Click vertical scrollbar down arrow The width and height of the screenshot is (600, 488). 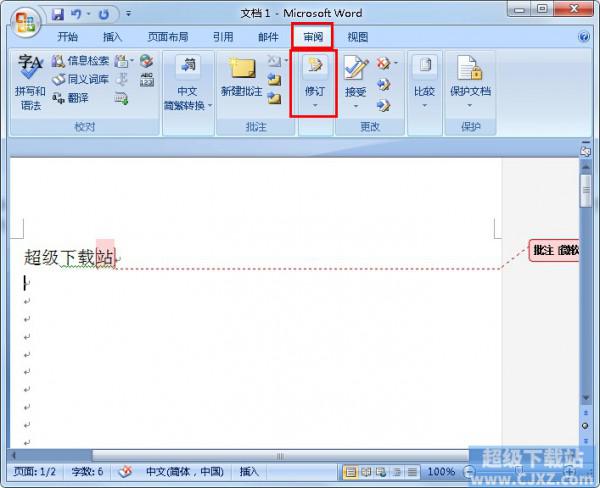click(585, 398)
